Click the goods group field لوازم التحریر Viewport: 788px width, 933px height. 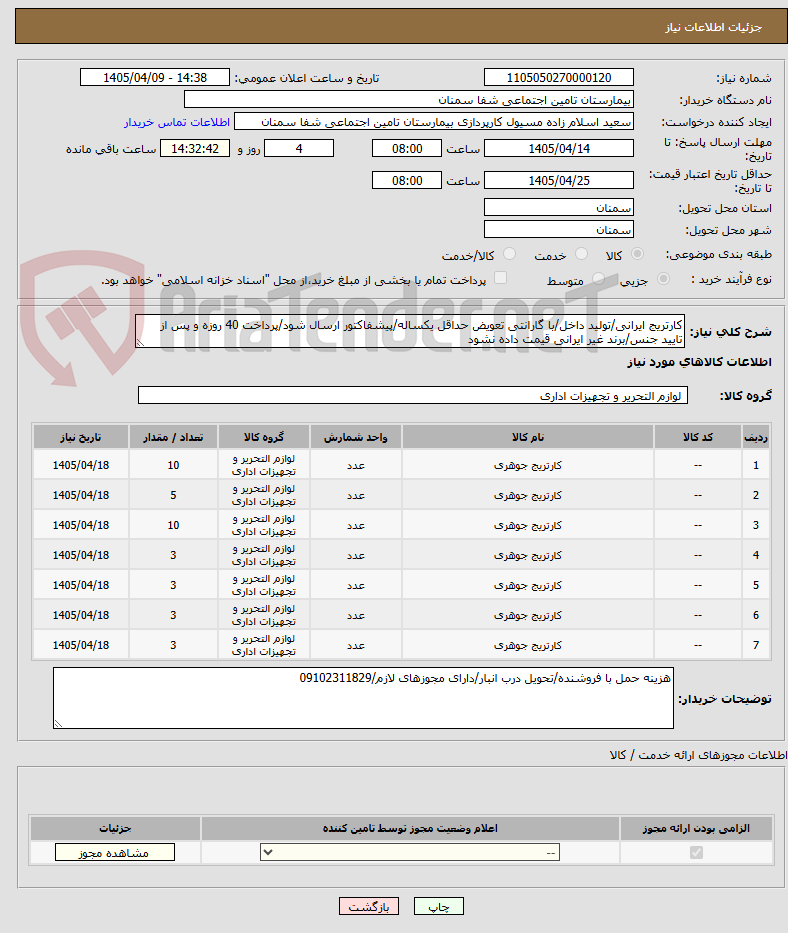point(413,396)
